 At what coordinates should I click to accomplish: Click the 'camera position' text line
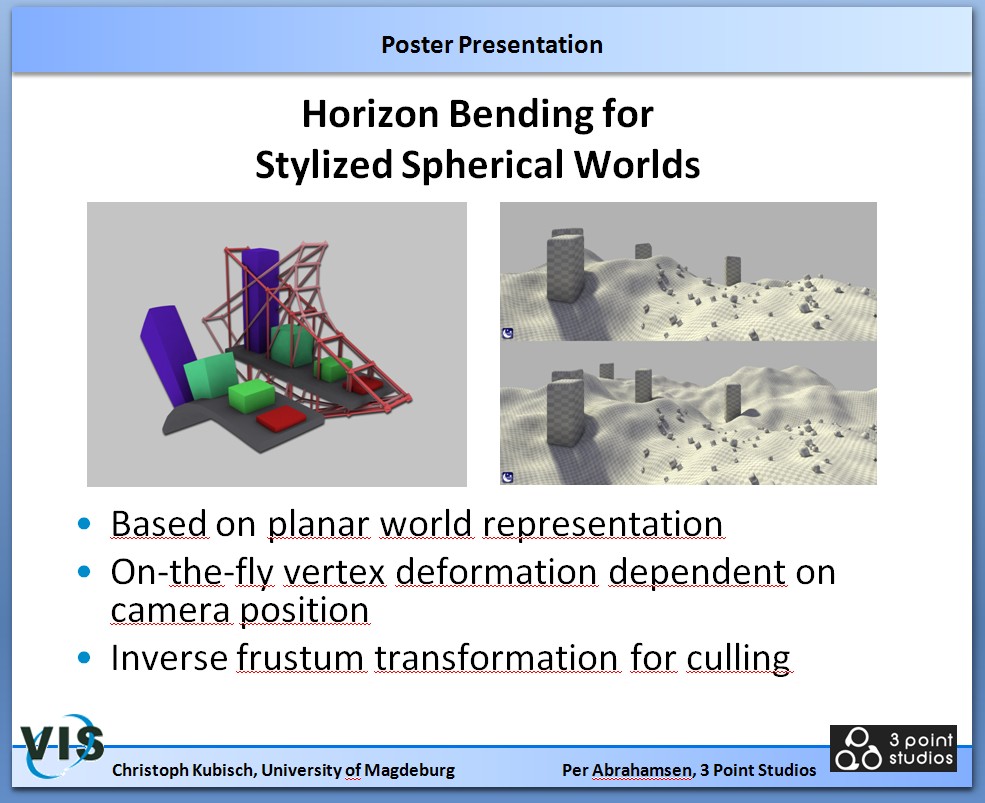tap(239, 609)
